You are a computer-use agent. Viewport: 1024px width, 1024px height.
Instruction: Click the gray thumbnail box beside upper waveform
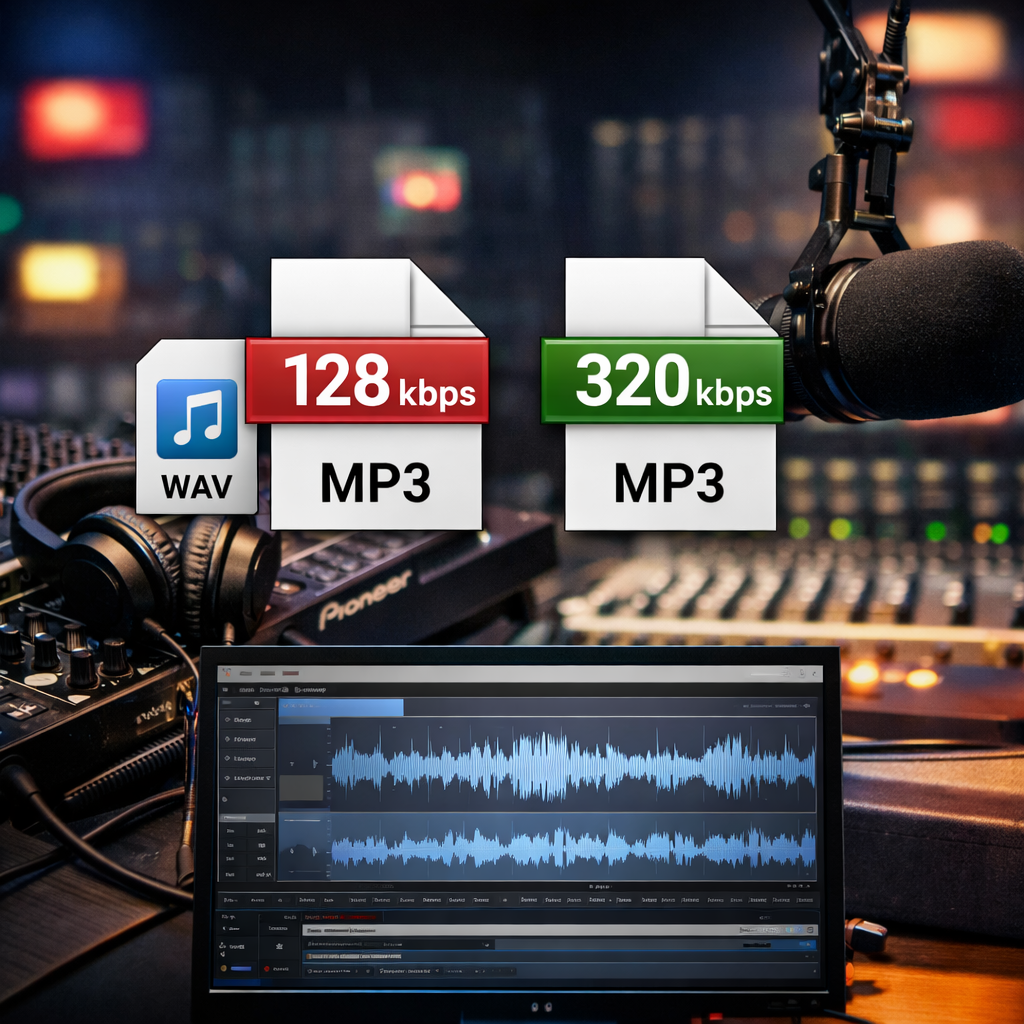301,788
